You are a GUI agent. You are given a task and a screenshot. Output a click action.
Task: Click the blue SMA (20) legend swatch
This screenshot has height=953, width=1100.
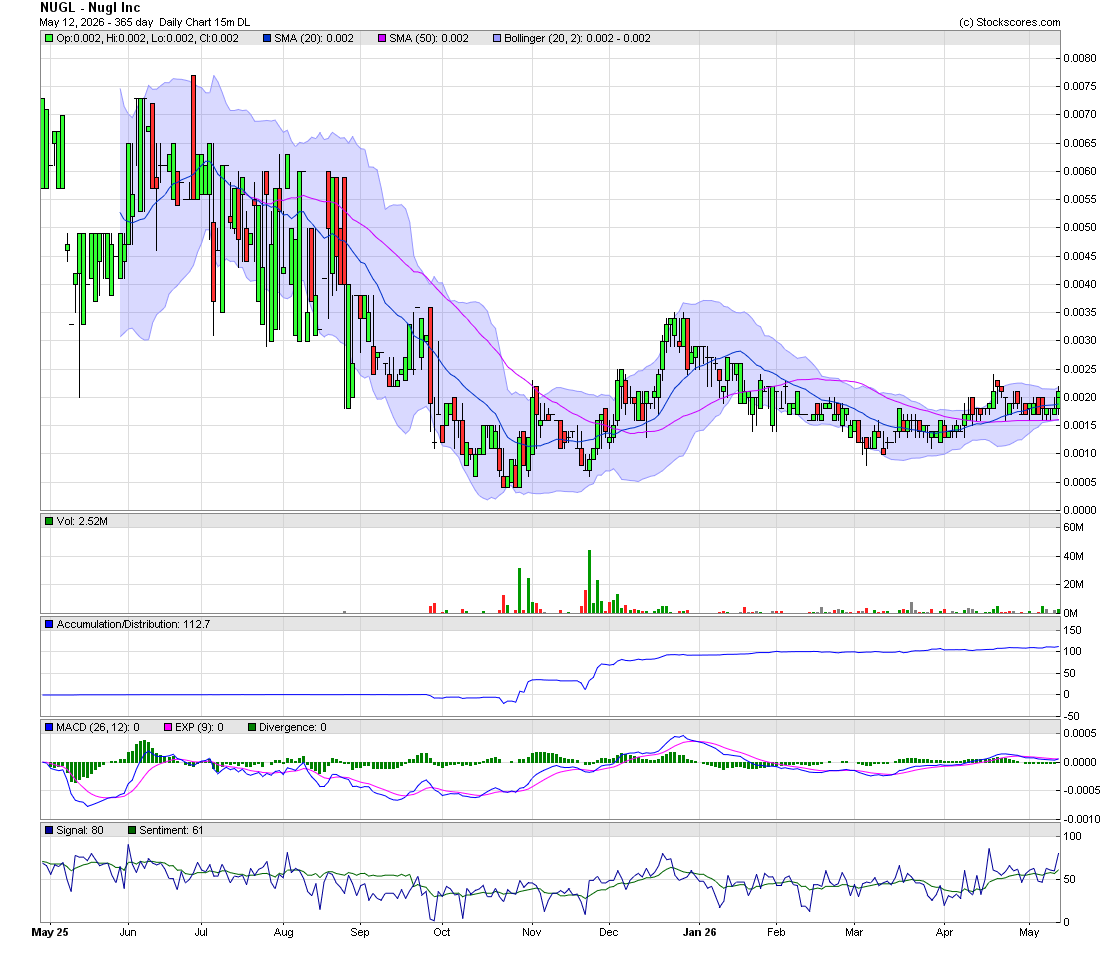pos(267,39)
